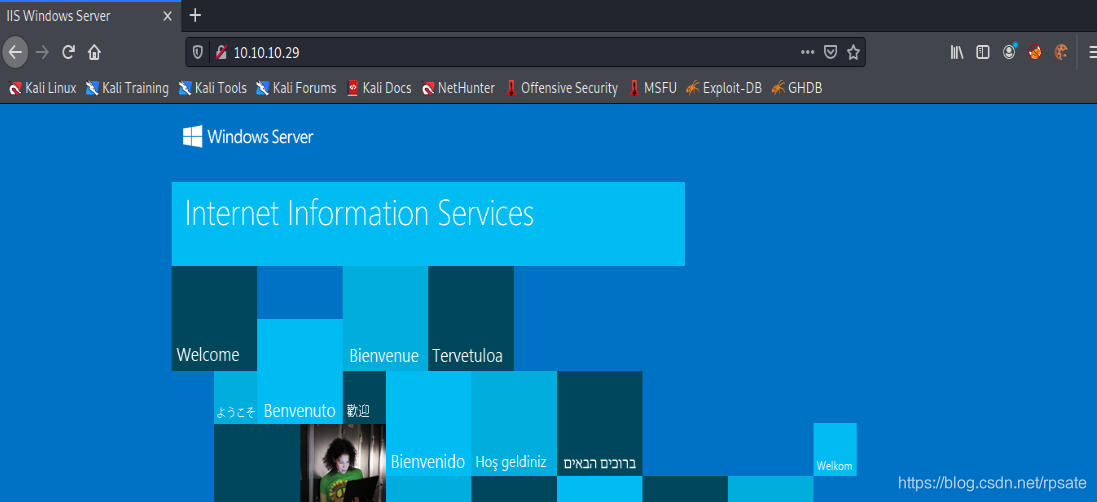Click the red no-script extension icon
The height and width of the screenshot is (502, 1097).
(1035, 52)
